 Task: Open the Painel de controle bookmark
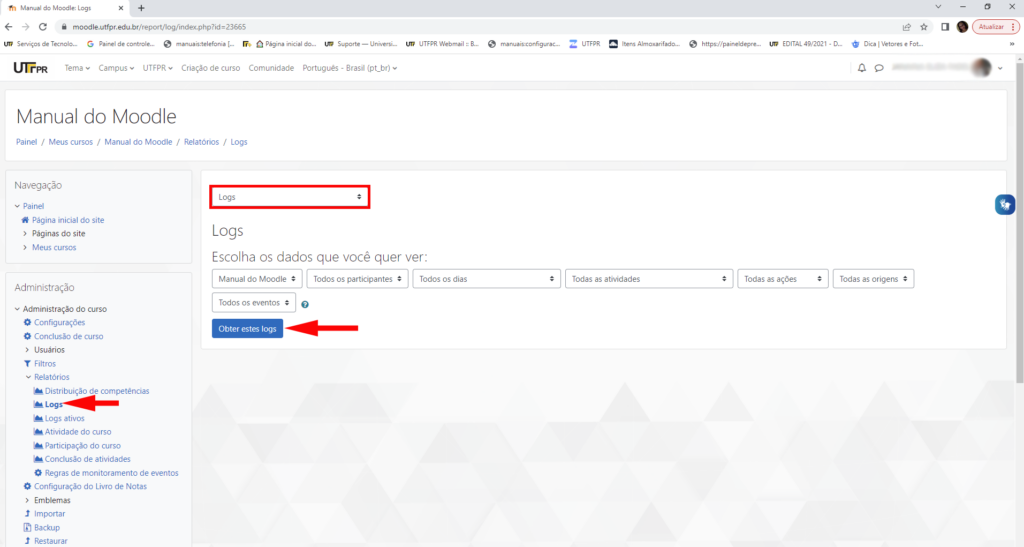pyautogui.click(x=121, y=44)
